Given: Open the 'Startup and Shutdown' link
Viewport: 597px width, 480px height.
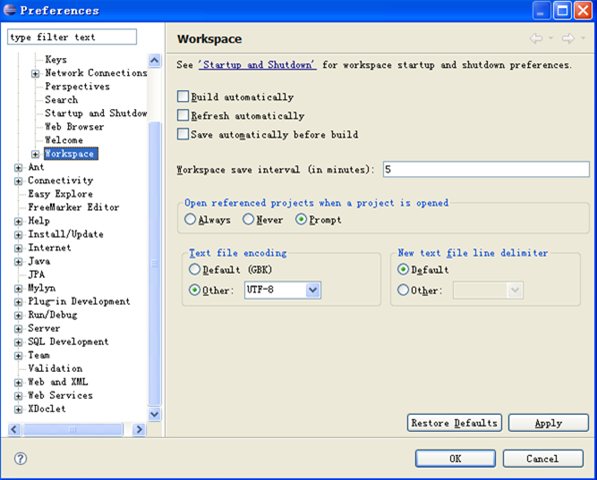Looking at the screenshot, I should click(x=257, y=65).
